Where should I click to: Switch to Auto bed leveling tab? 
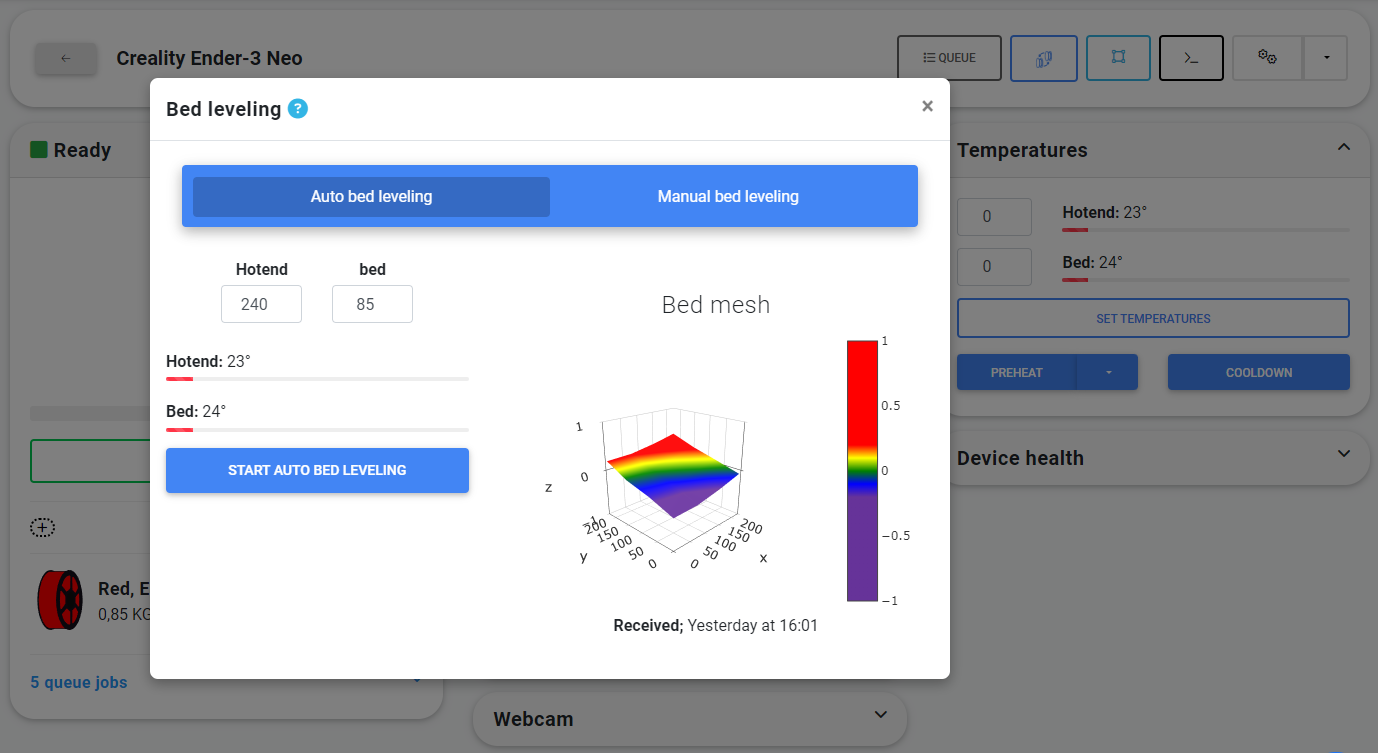click(371, 197)
